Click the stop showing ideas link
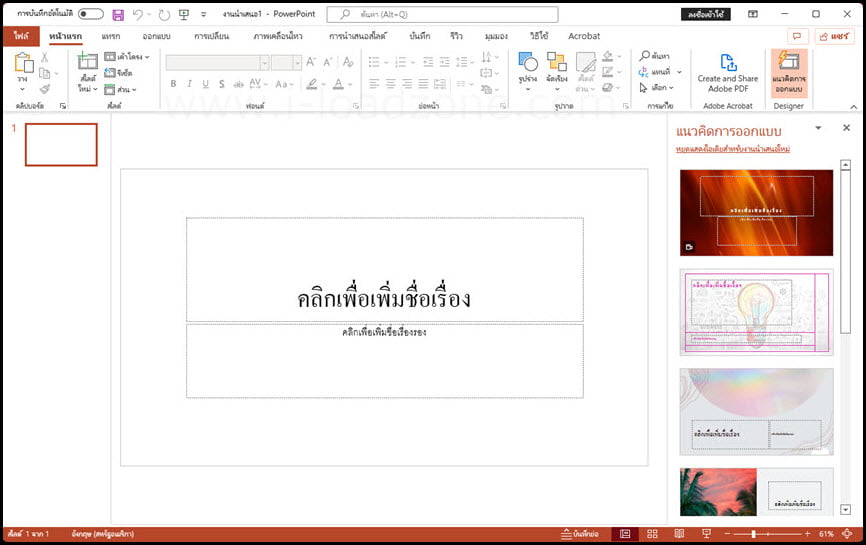This screenshot has width=866, height=545. click(732, 149)
